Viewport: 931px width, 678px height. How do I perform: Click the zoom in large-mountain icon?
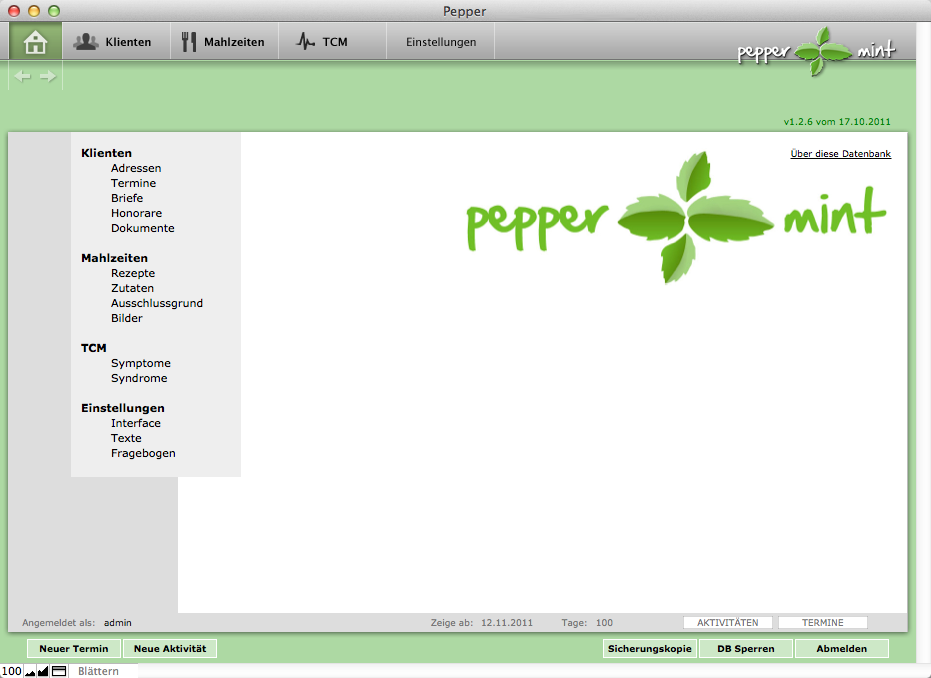(x=43, y=671)
